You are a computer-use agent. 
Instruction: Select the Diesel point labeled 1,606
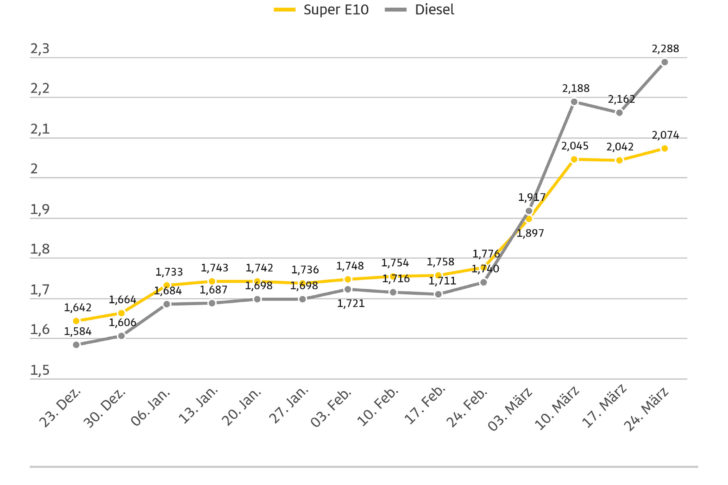tap(122, 335)
